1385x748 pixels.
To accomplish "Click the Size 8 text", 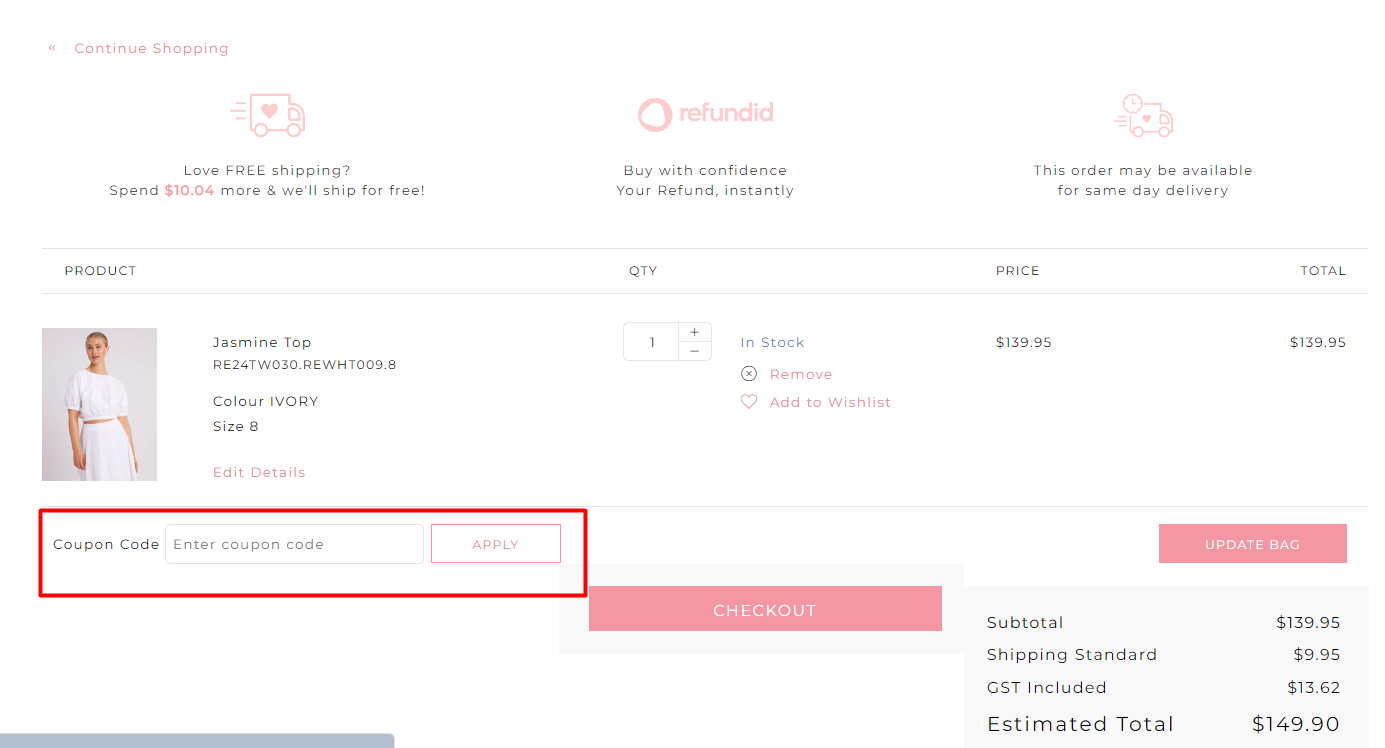I will [x=236, y=426].
